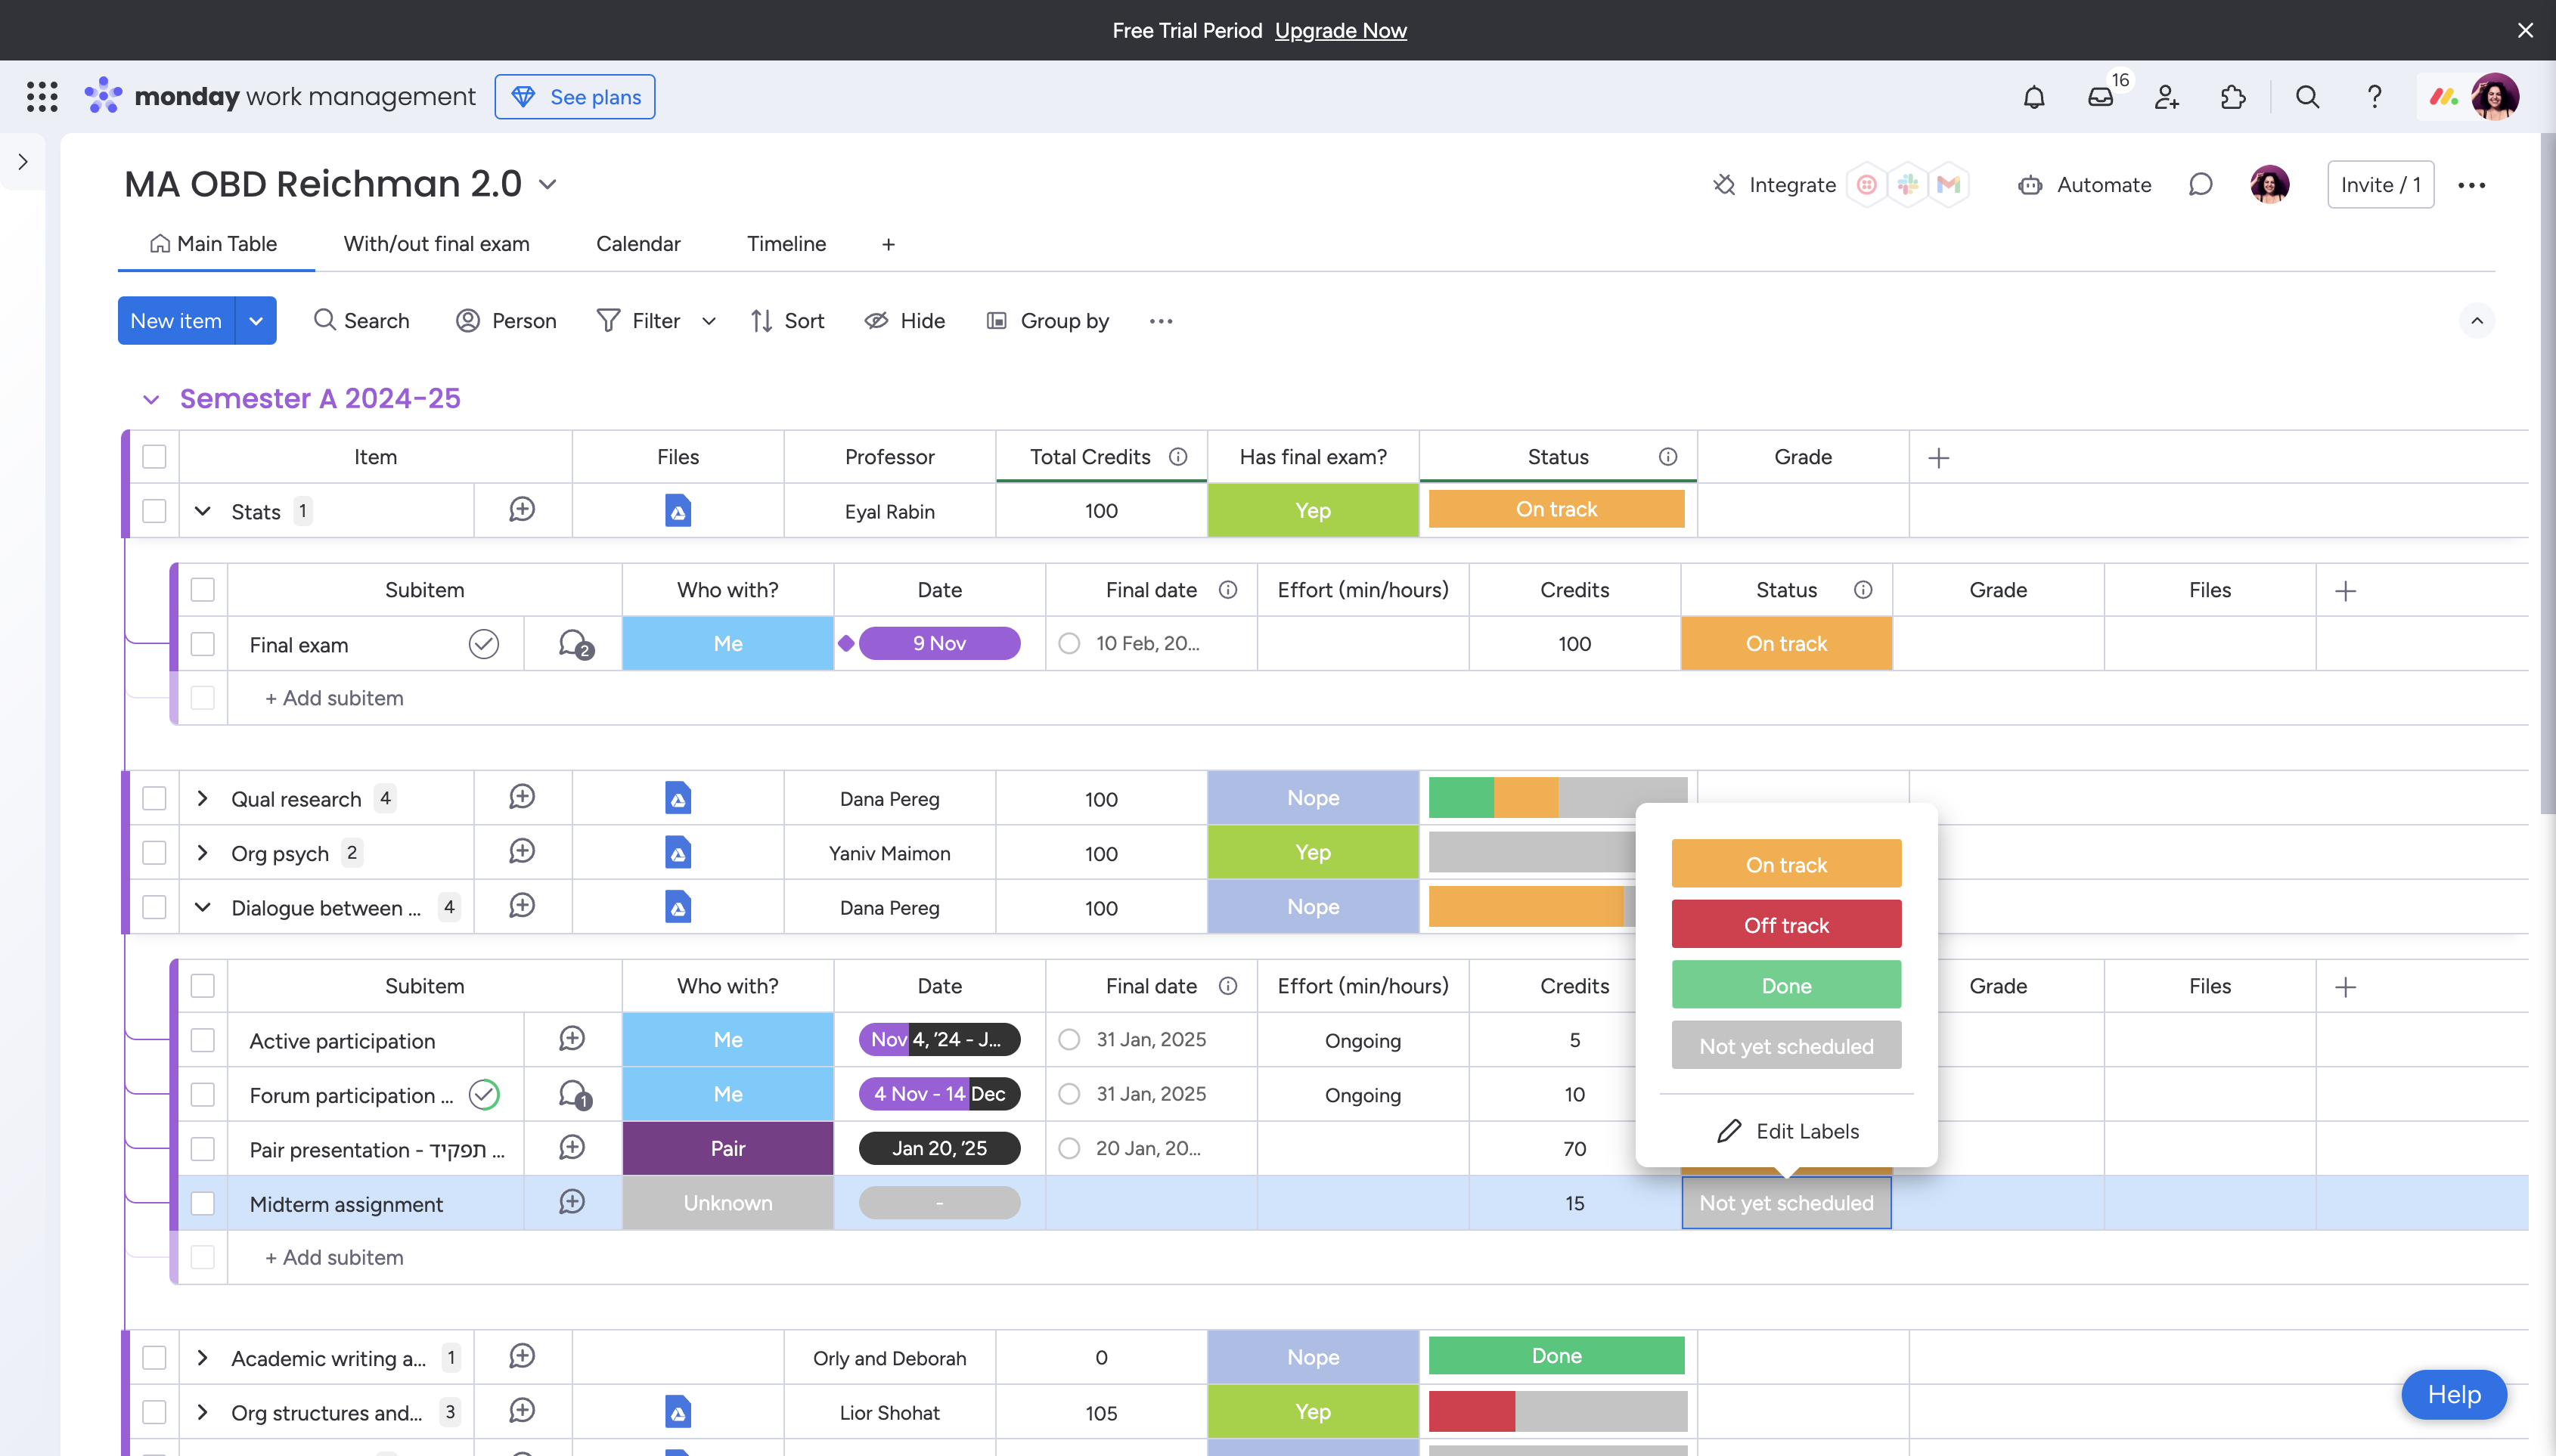This screenshot has width=2556, height=1456.
Task: Open the board discussion speech bubble
Action: (2200, 185)
